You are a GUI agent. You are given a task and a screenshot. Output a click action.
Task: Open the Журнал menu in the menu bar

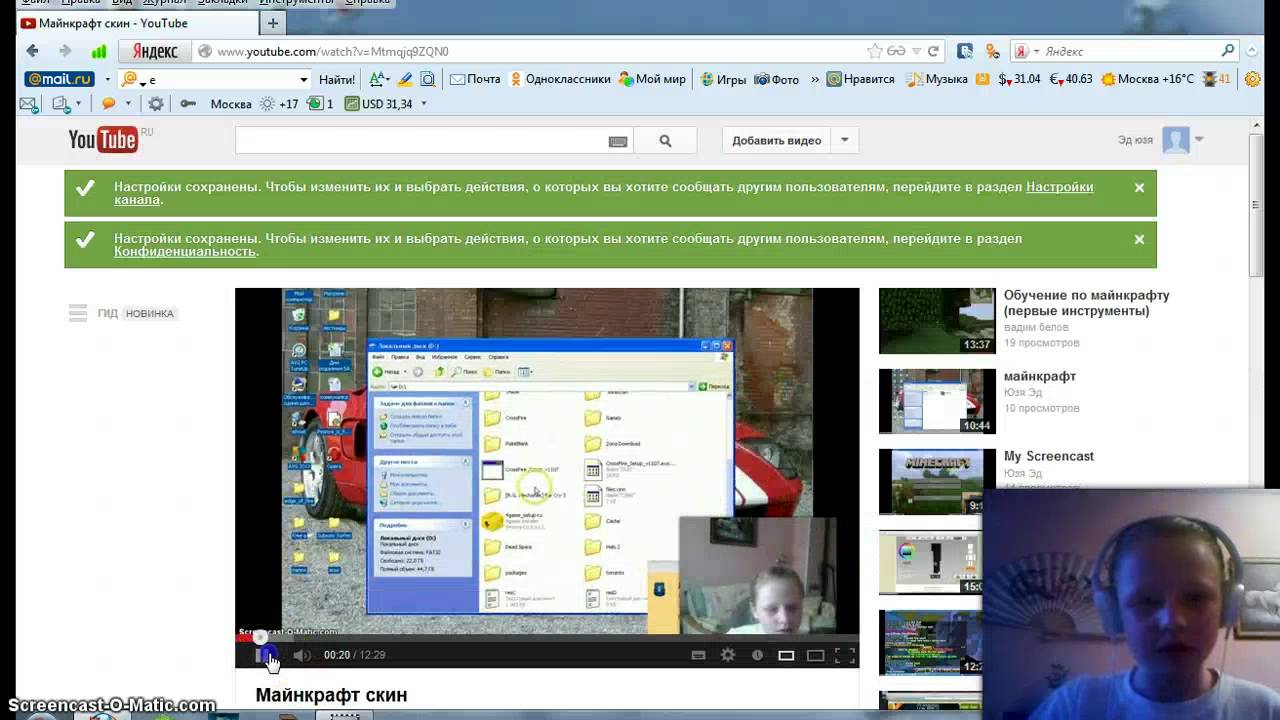point(164,2)
